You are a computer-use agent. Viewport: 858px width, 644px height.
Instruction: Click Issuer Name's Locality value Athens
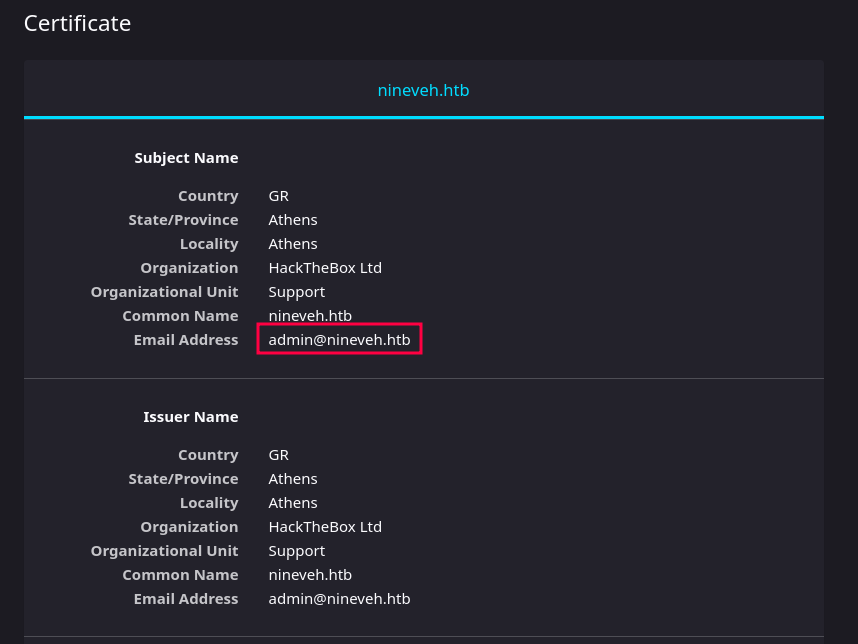click(293, 503)
